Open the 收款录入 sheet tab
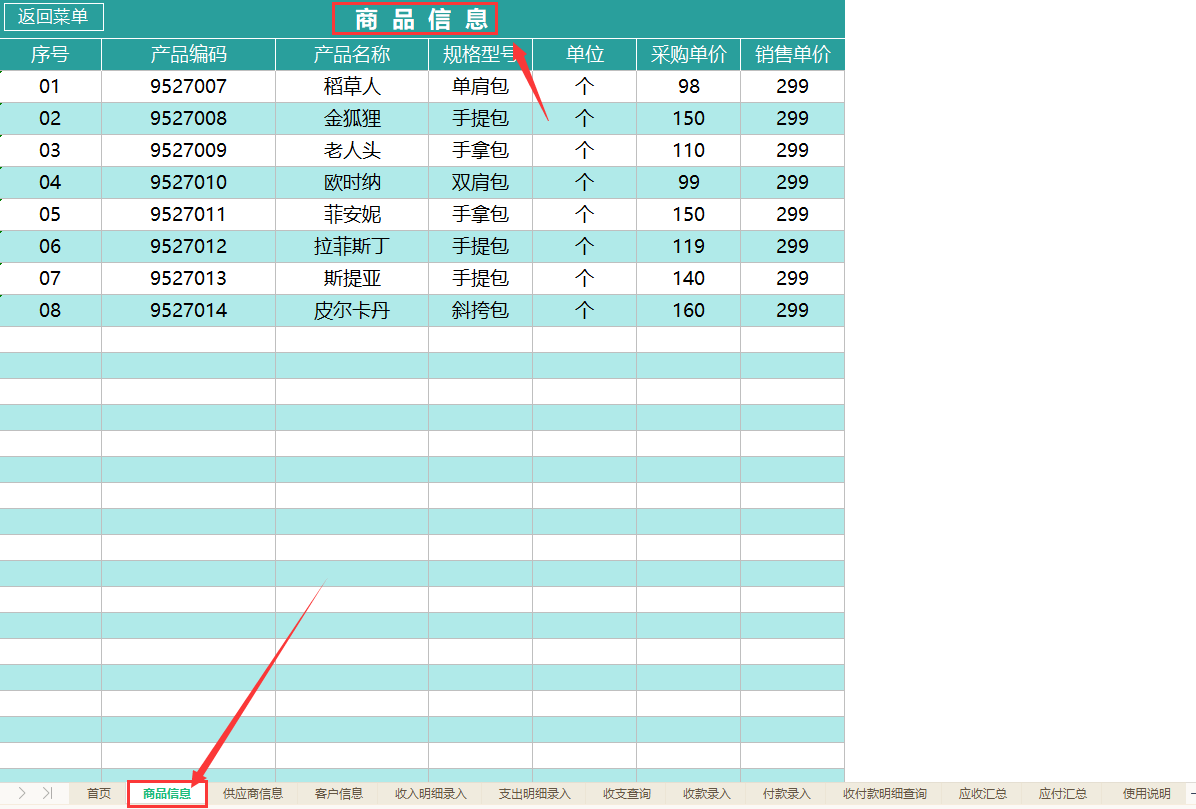The width and height of the screenshot is (1196, 809). 706,793
